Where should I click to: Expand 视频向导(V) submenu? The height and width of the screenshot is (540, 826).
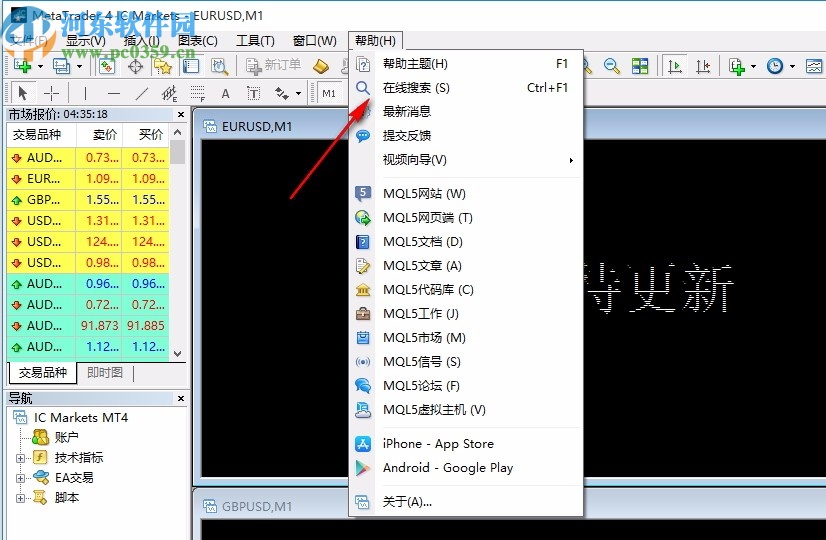(466, 160)
